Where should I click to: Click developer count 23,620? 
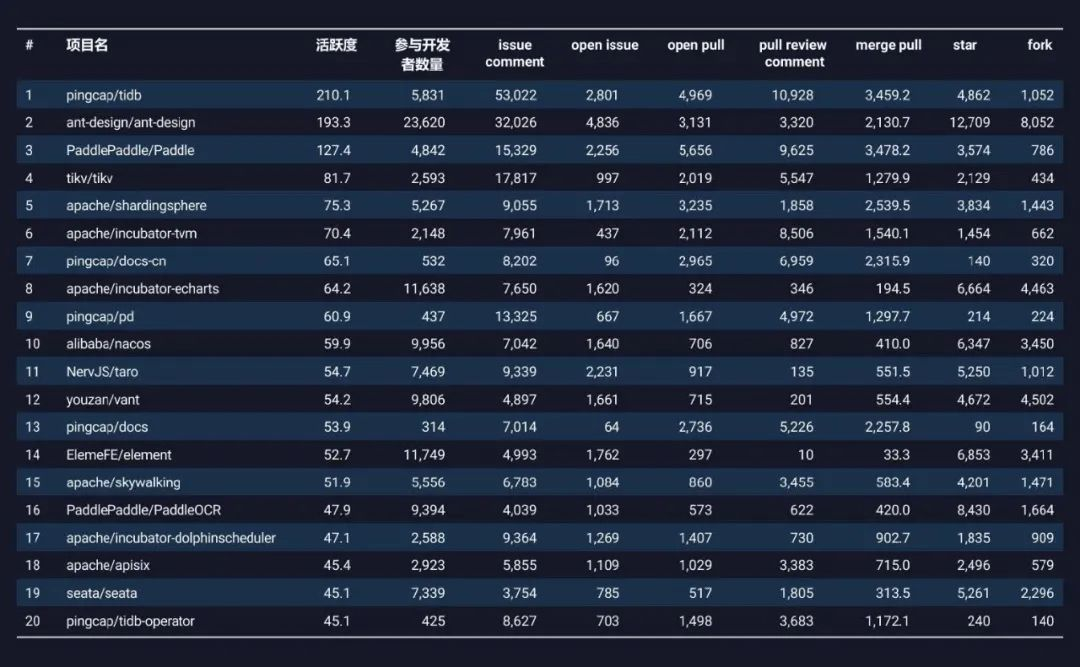(x=424, y=123)
